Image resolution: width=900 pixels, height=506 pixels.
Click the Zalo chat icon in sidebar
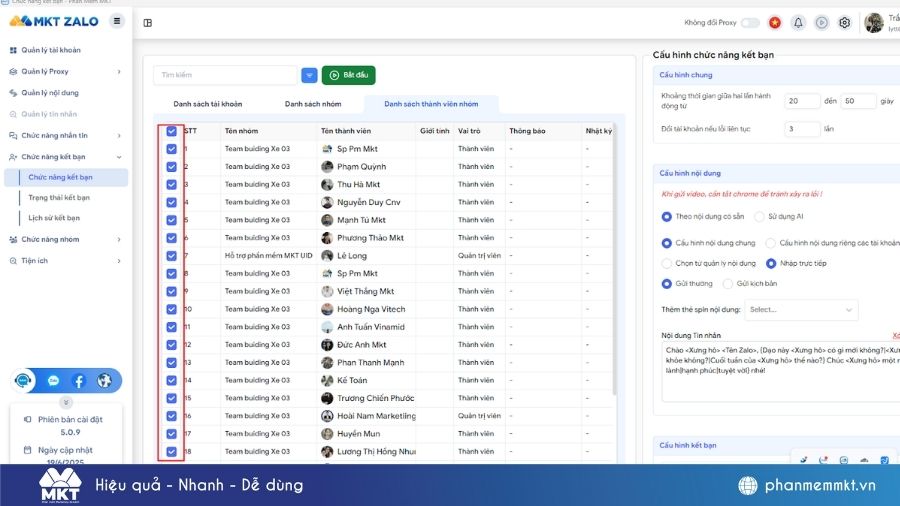(53, 381)
